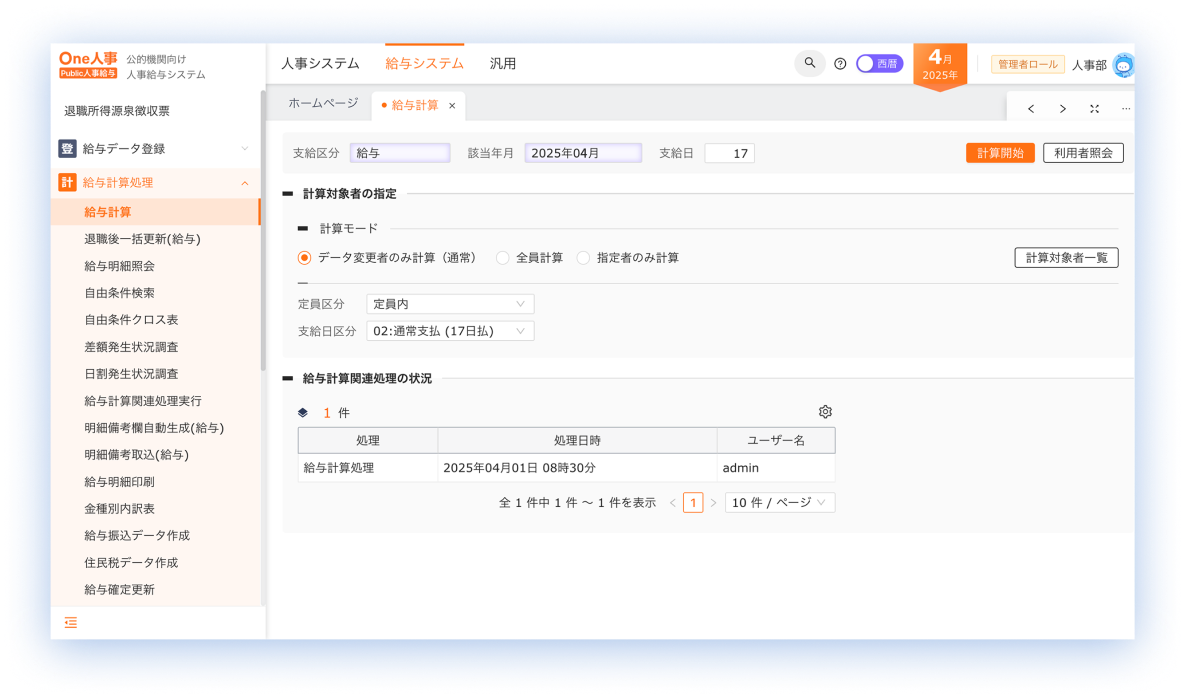The height and width of the screenshot is (698, 1186).
Task: Click pagination next arrow
Action: point(713,503)
